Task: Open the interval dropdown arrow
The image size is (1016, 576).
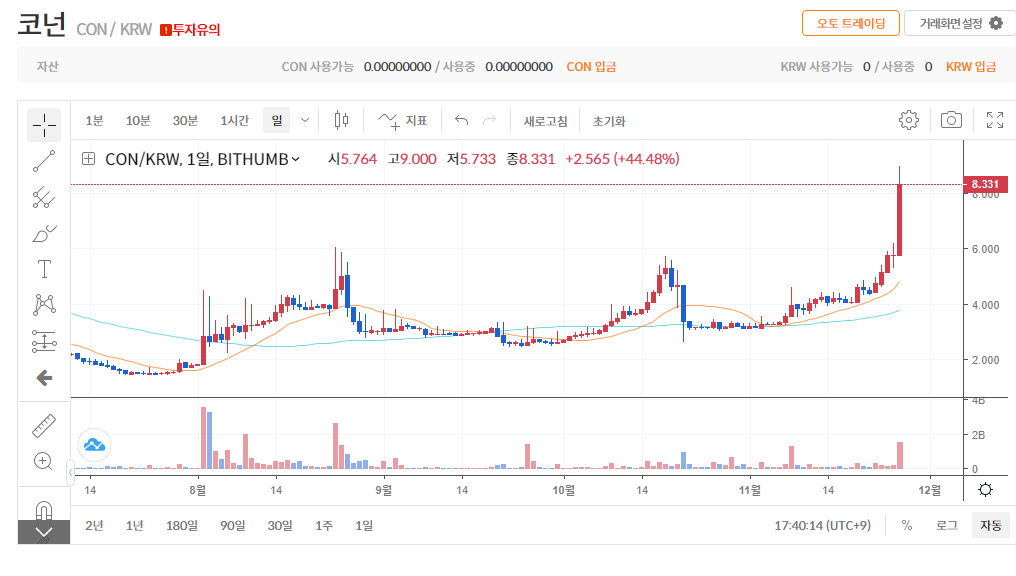Action: click(x=305, y=121)
